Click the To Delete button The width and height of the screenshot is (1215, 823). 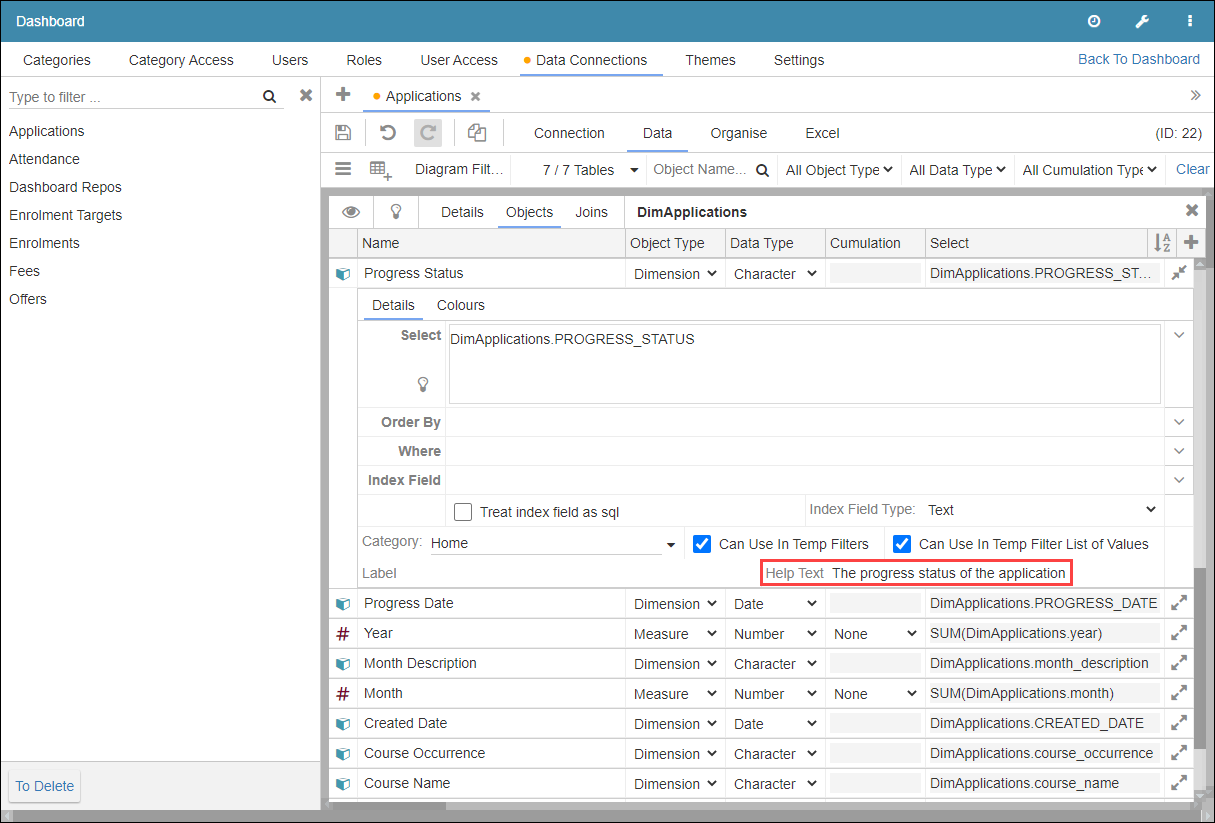45,786
